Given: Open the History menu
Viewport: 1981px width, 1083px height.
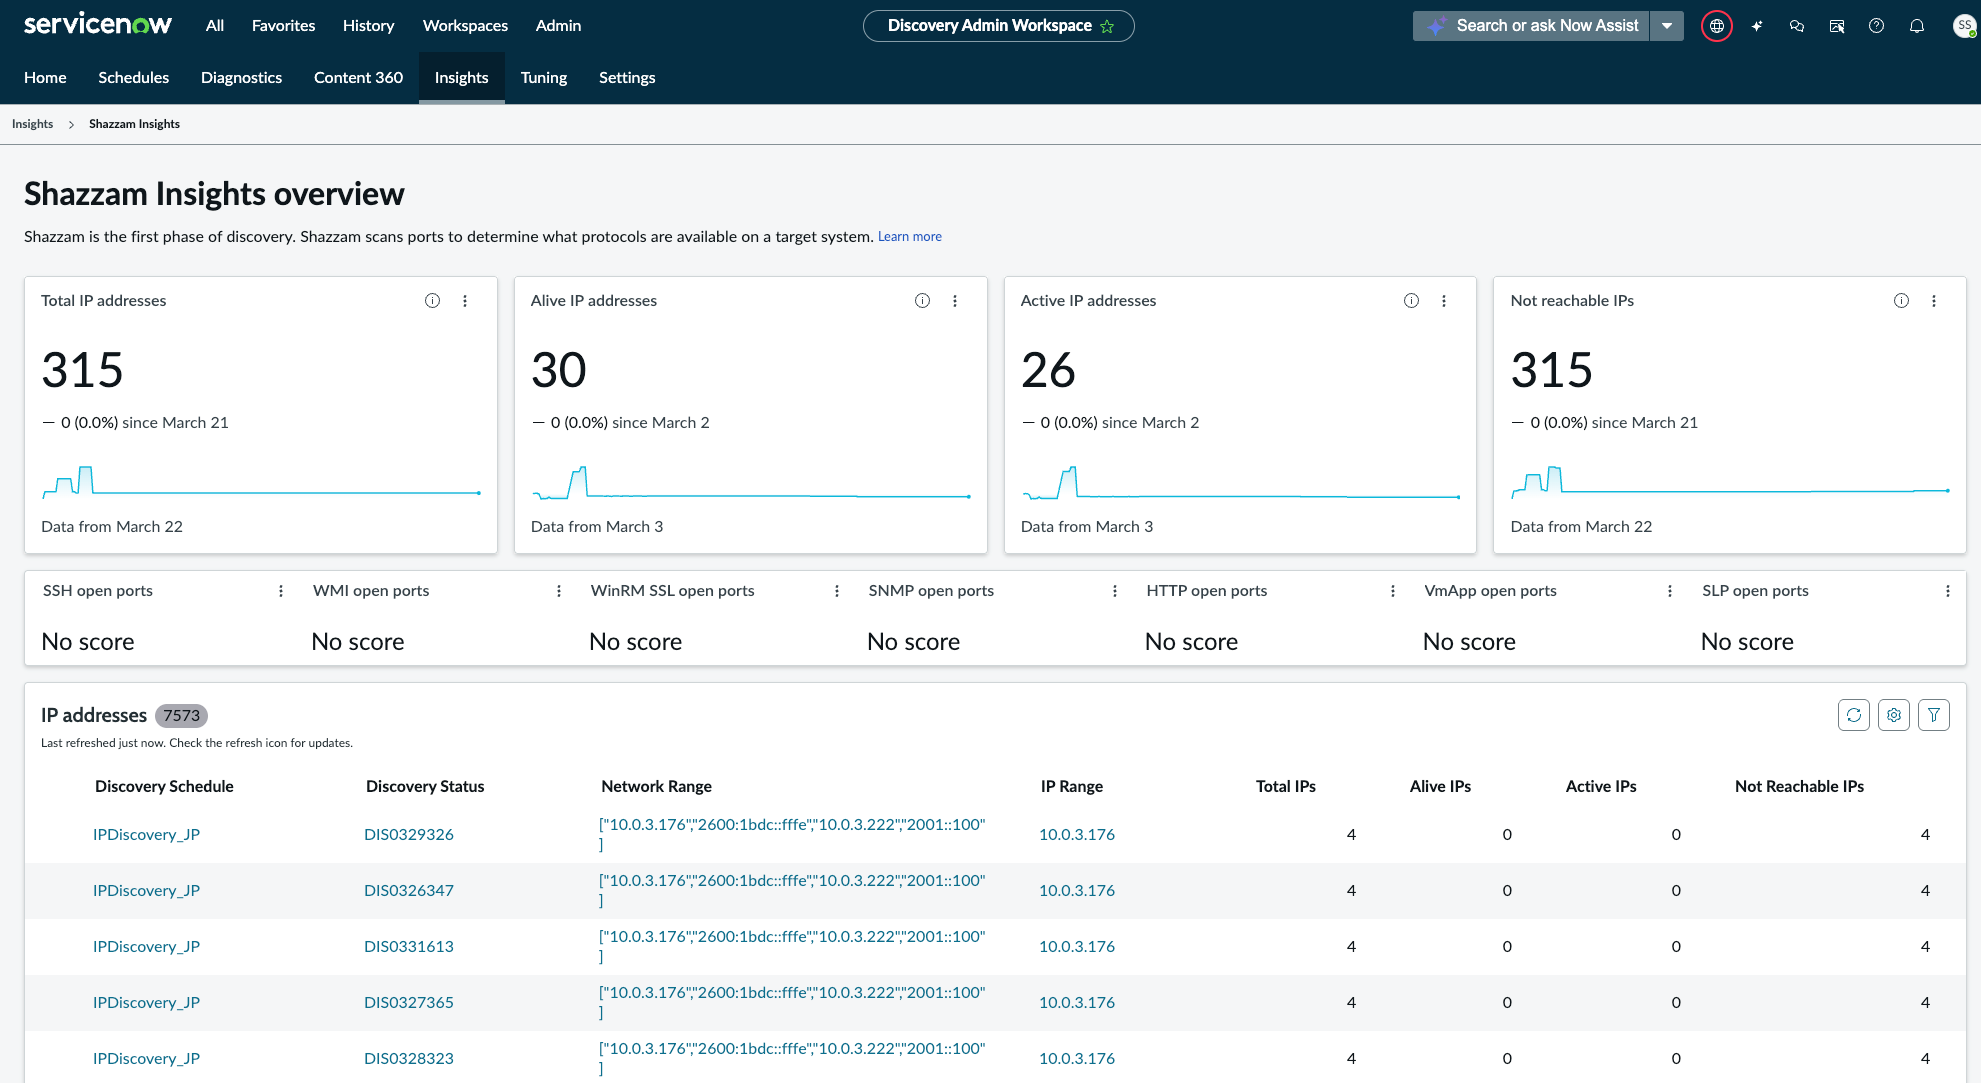Looking at the screenshot, I should (x=368, y=26).
